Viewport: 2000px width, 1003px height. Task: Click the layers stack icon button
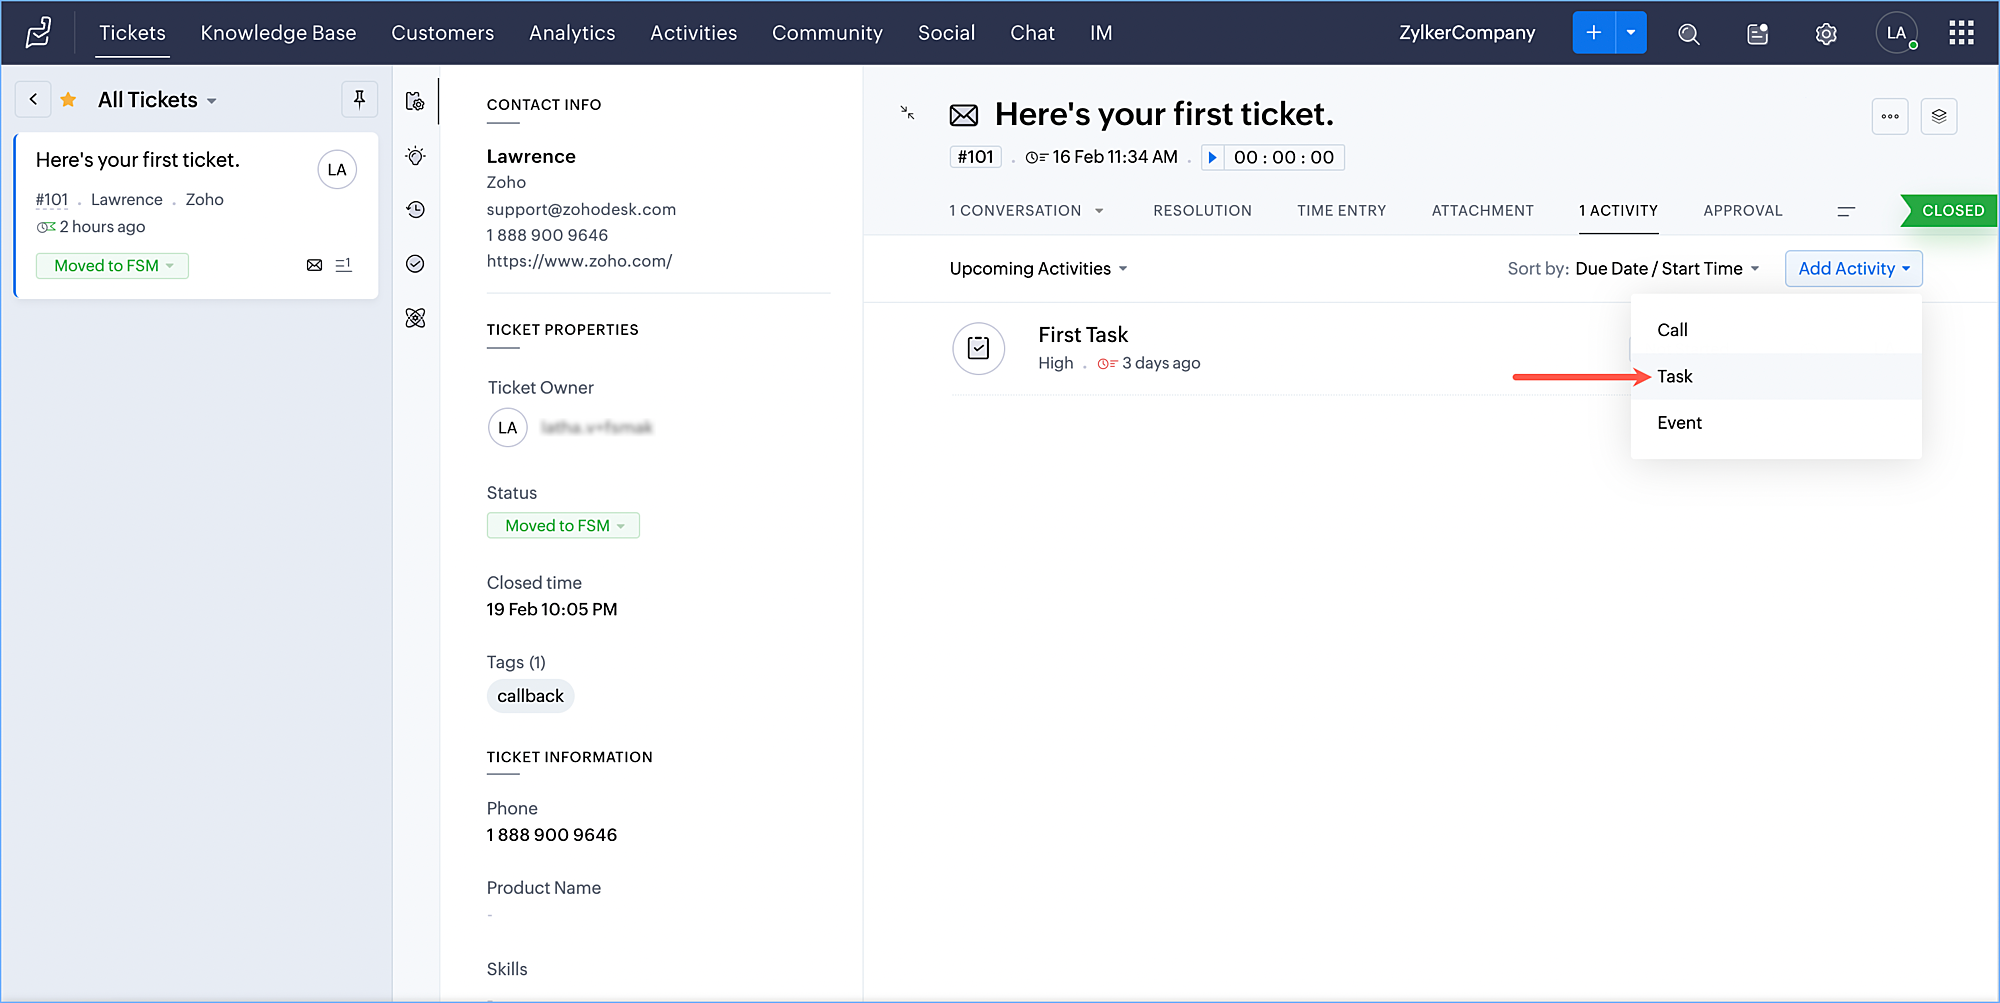point(1939,116)
